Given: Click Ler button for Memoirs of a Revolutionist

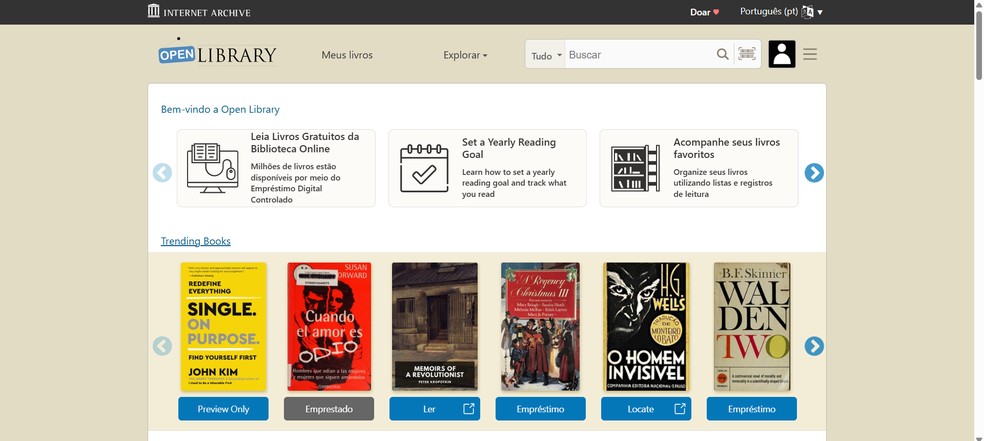Looking at the screenshot, I should (x=434, y=409).
